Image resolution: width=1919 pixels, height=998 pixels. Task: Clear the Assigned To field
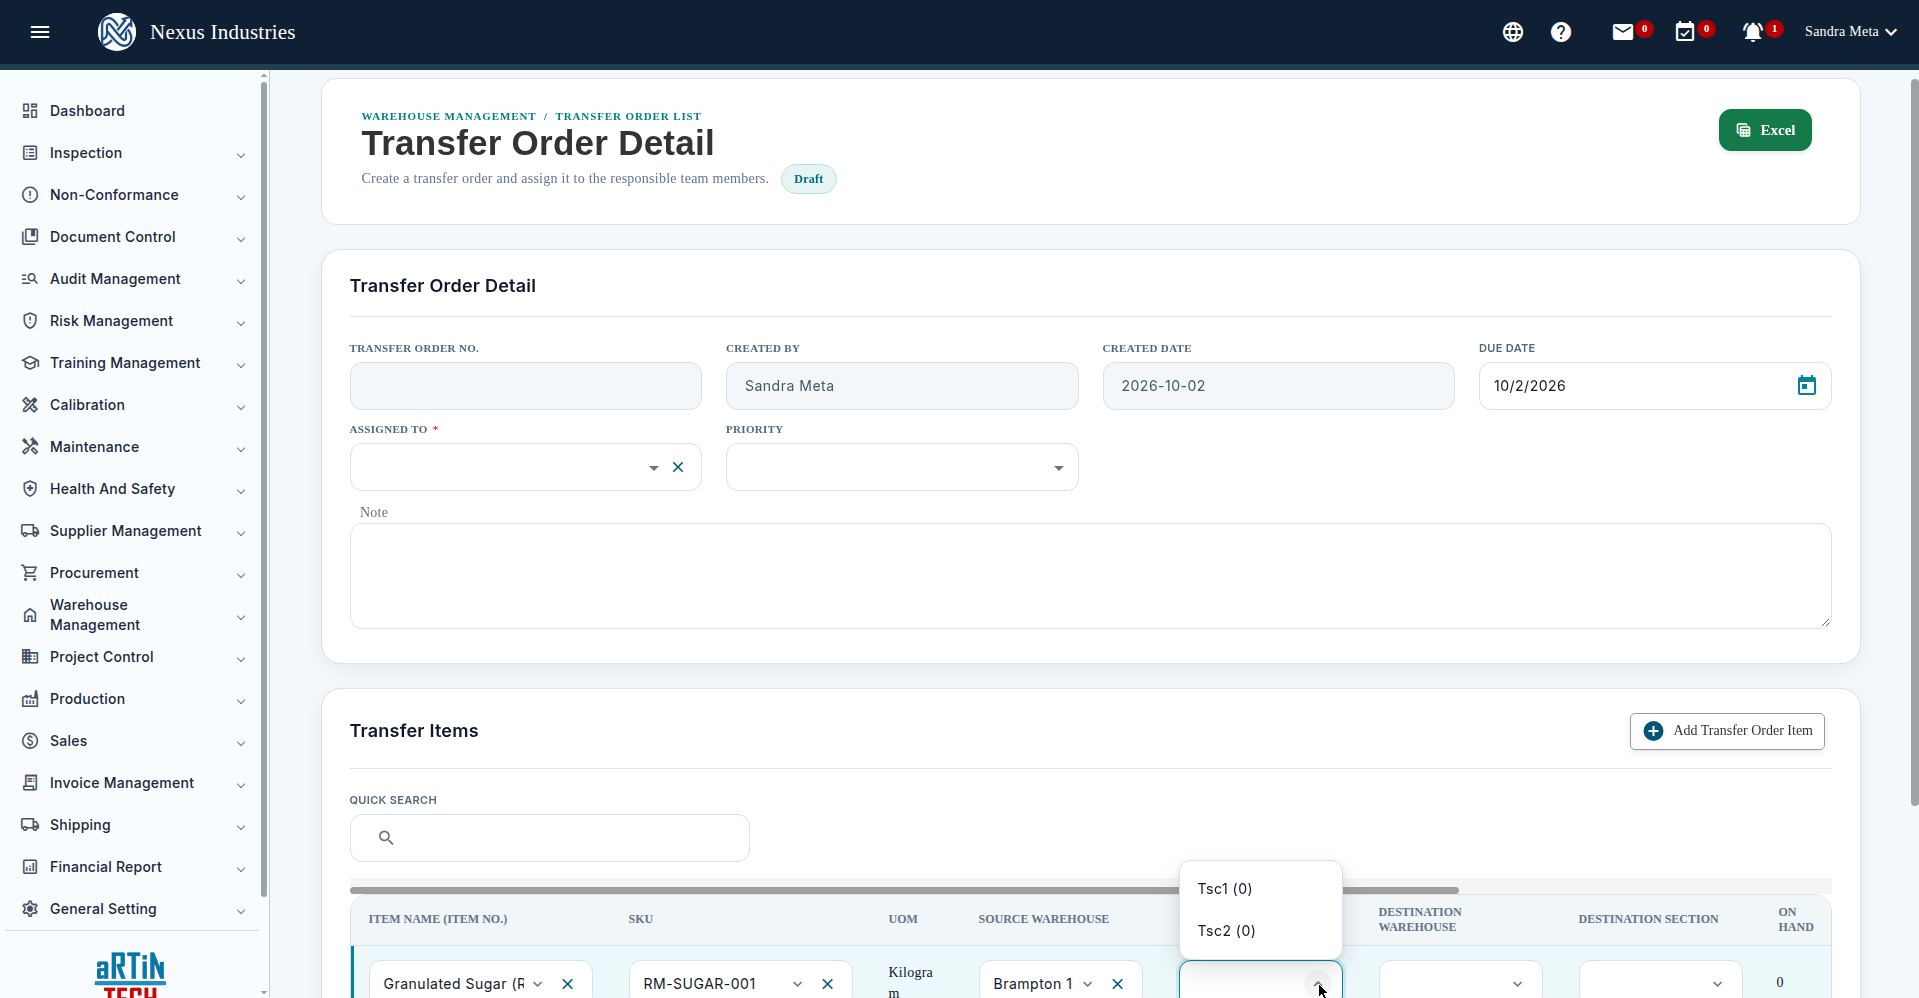678,467
